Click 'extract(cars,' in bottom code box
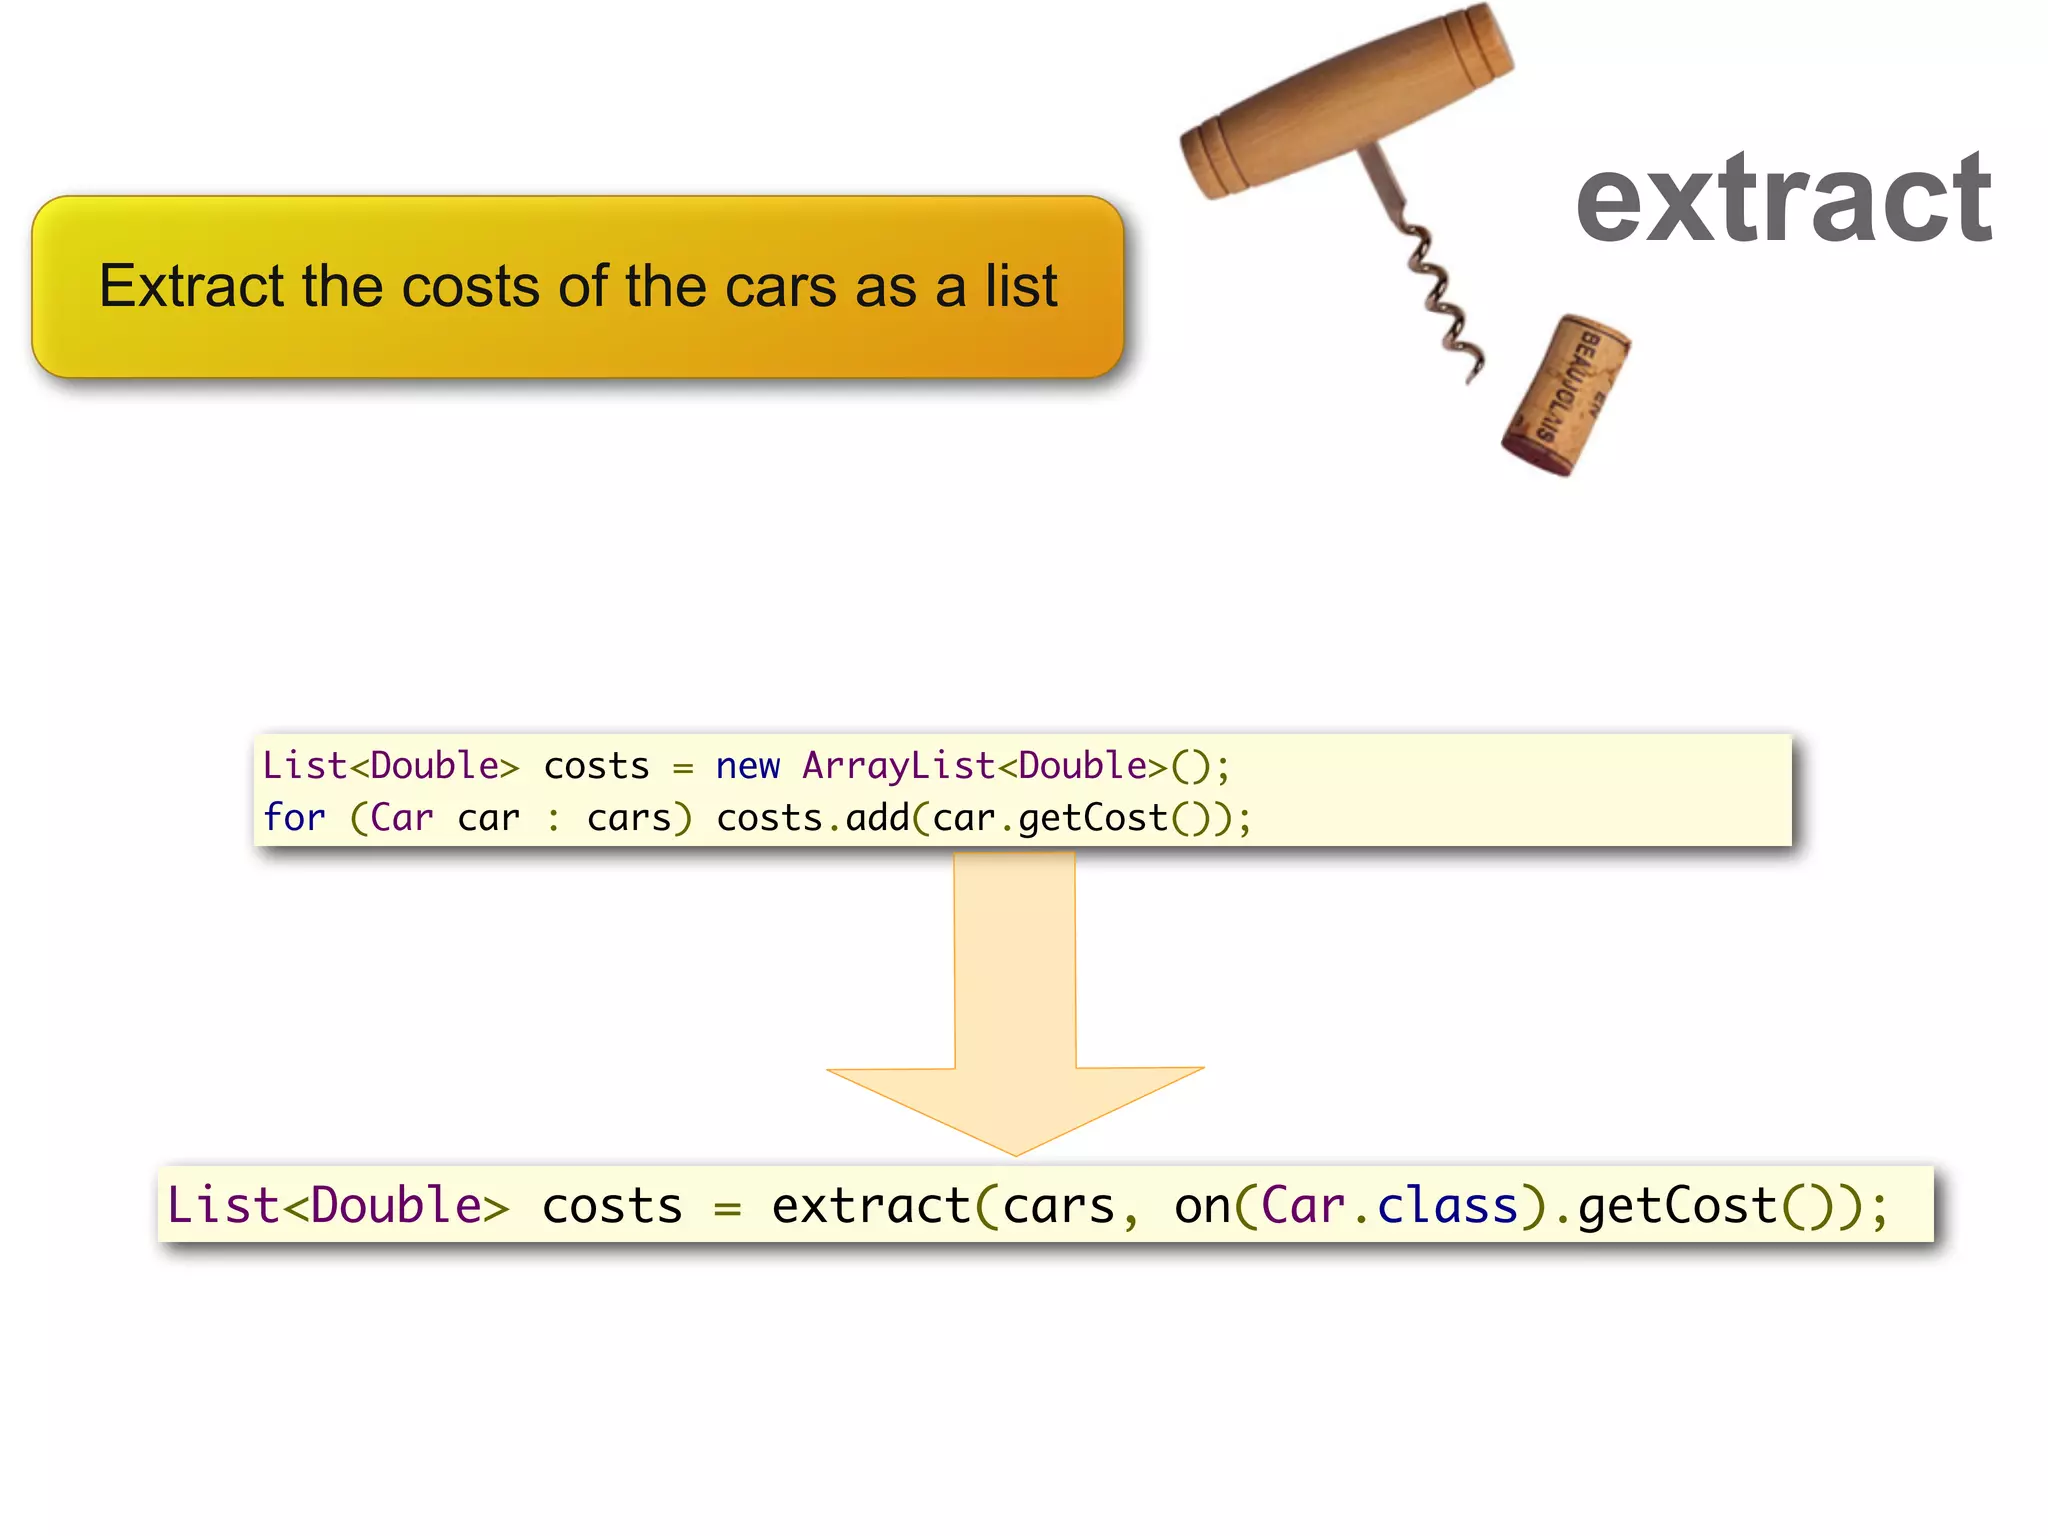 [955, 1206]
